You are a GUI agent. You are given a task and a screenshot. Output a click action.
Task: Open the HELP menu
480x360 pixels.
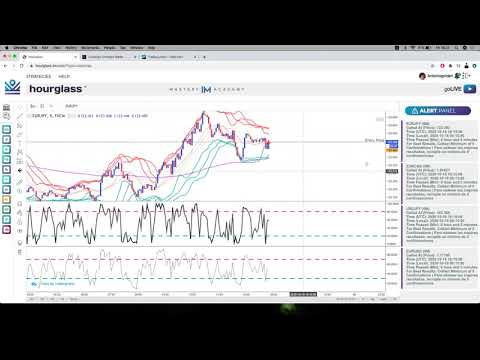pyautogui.click(x=64, y=76)
